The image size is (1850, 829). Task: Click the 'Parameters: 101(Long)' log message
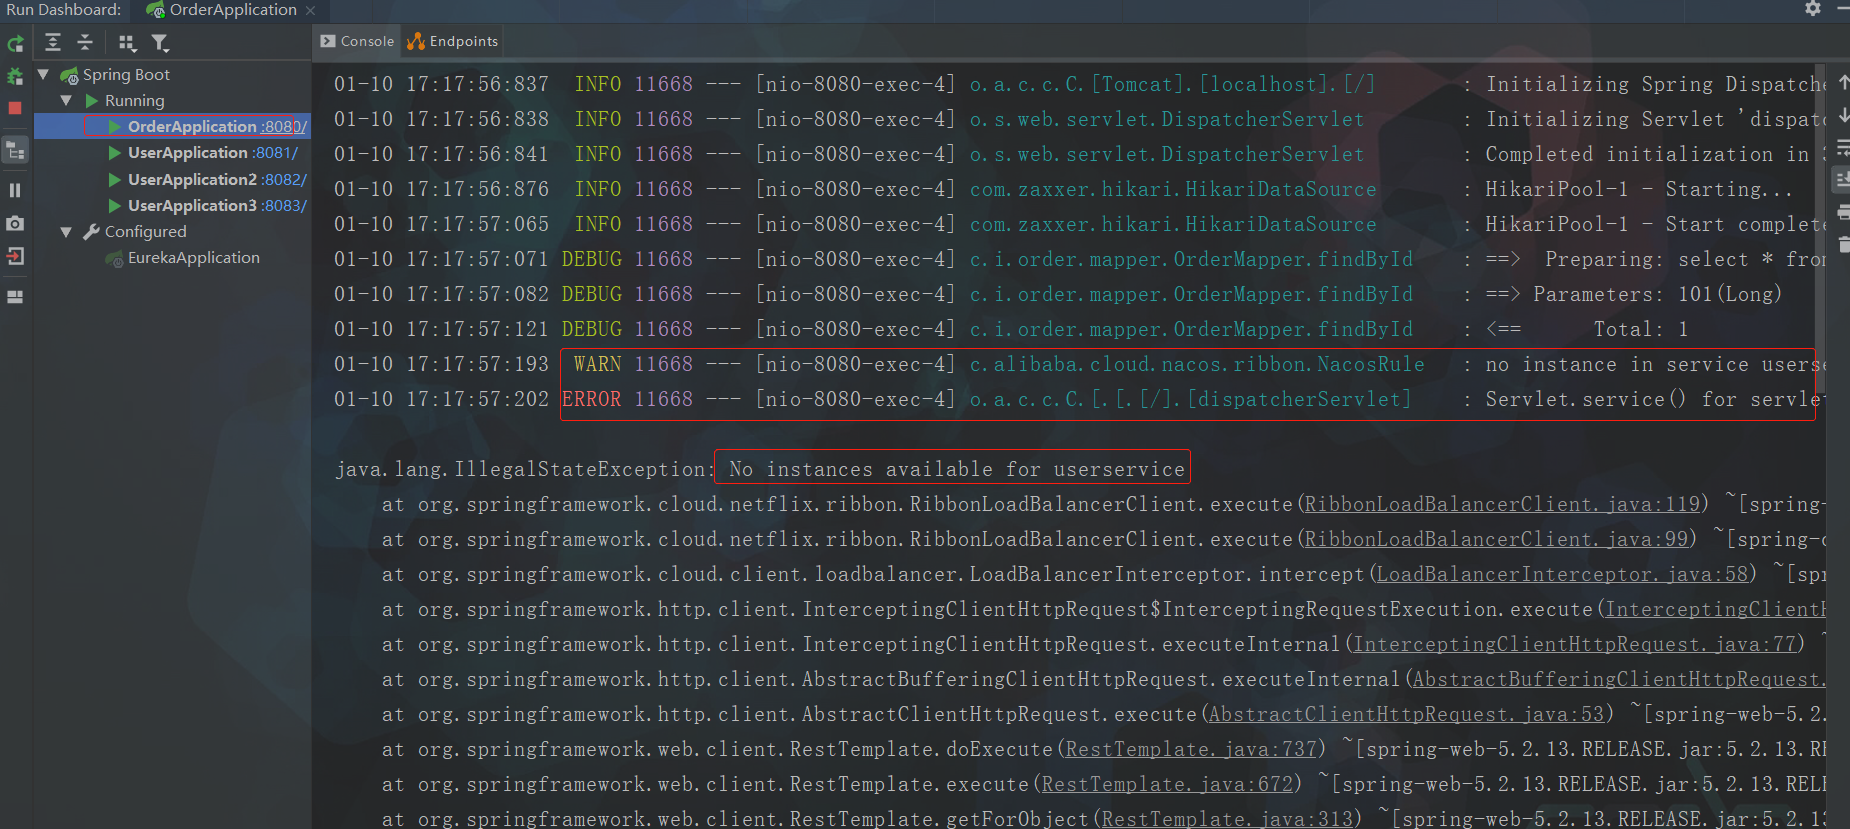click(x=1657, y=294)
